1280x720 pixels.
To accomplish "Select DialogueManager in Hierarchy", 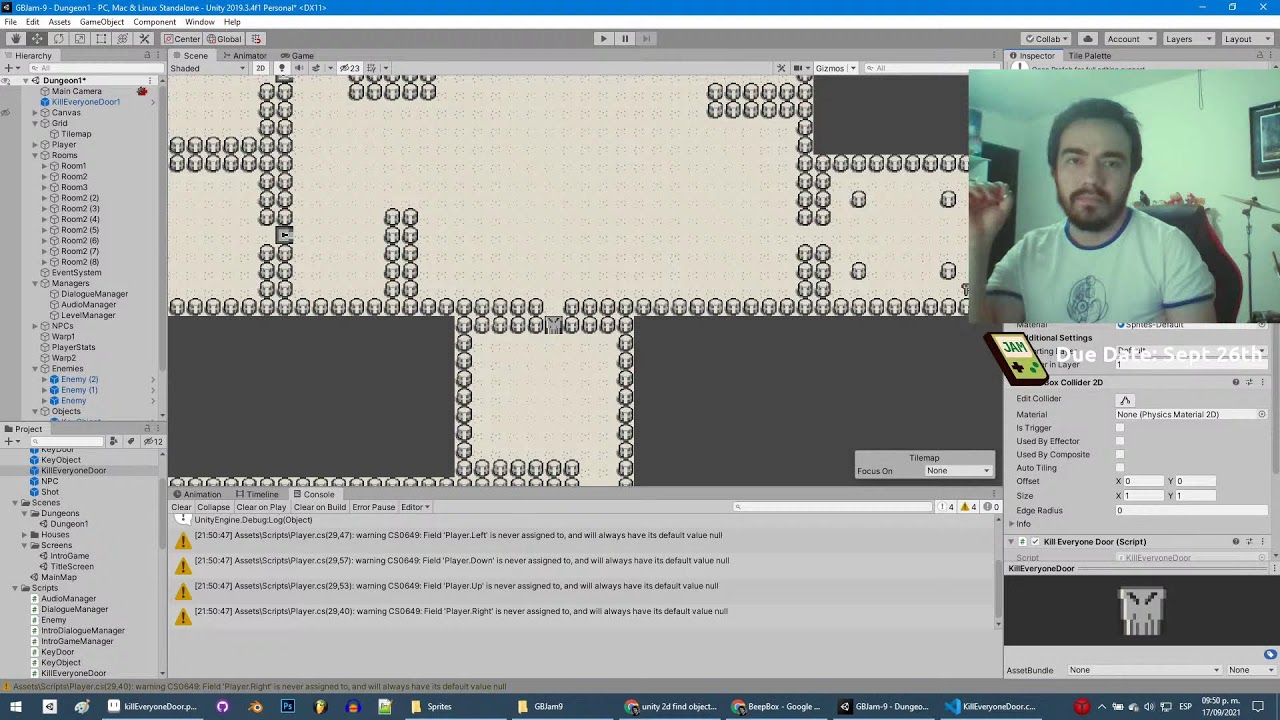I will [94, 294].
